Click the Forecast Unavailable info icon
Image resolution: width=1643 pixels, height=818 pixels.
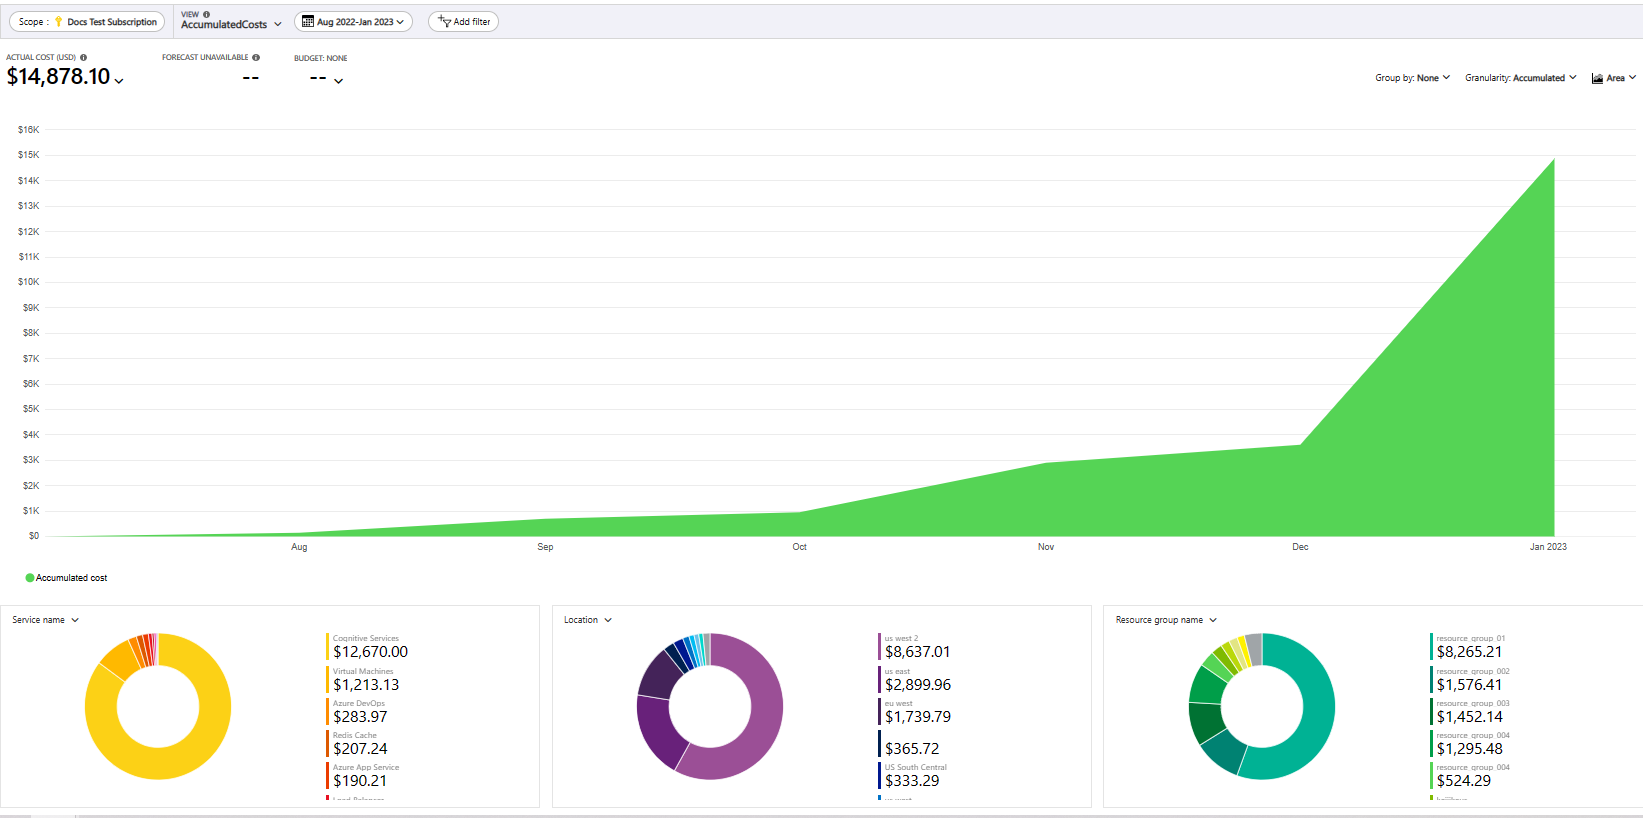pyautogui.click(x=256, y=58)
